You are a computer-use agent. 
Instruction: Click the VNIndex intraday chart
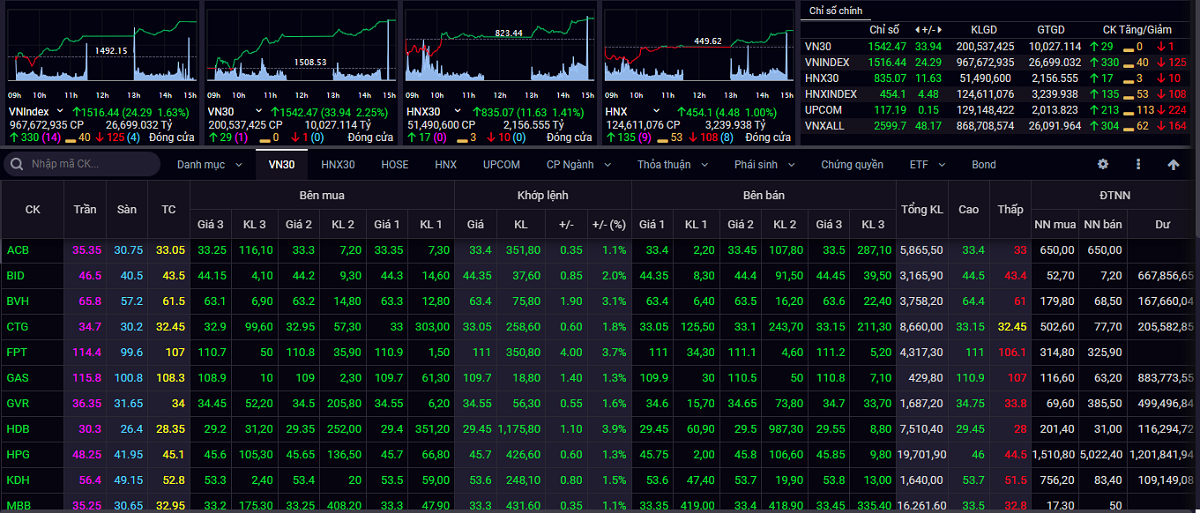(x=100, y=51)
